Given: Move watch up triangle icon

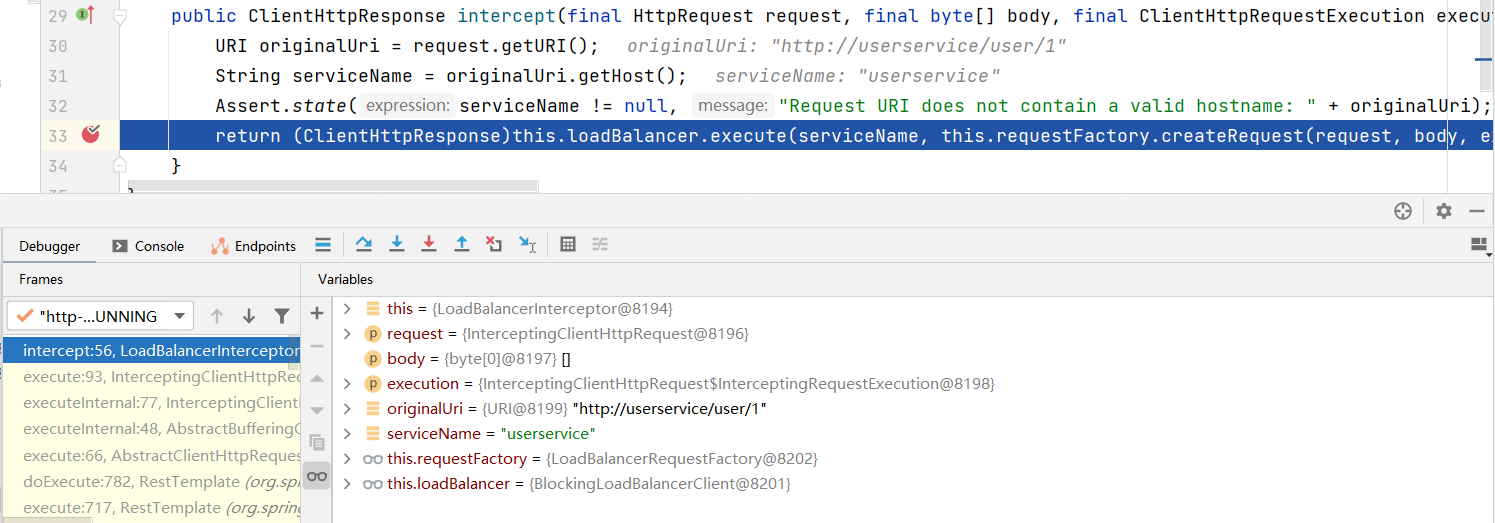Looking at the screenshot, I should click(317, 378).
